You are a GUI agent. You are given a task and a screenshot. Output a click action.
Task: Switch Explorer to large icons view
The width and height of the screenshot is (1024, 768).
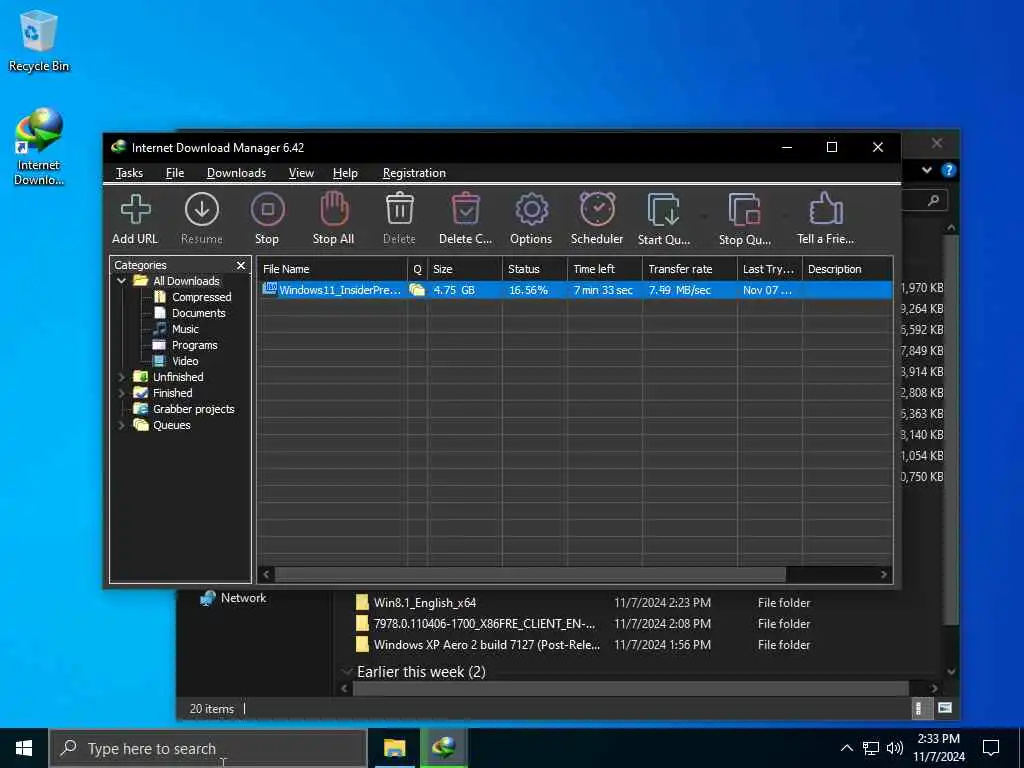click(x=944, y=708)
